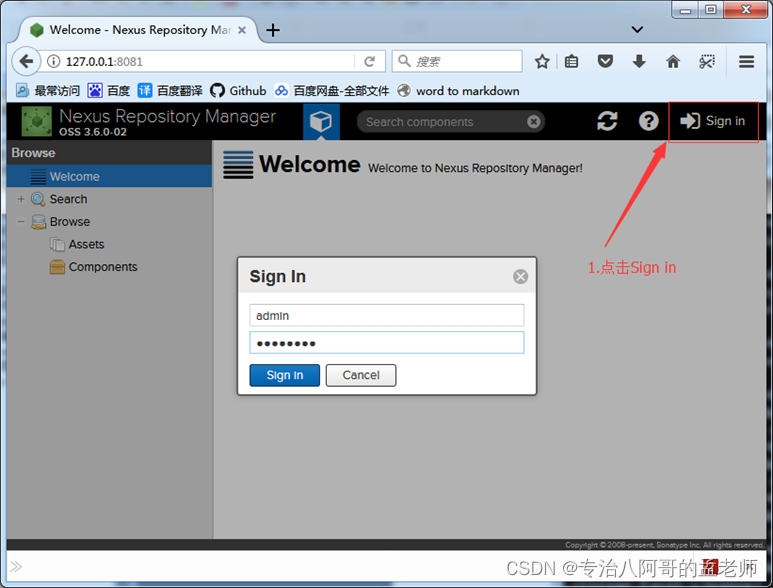Clear the Search components field
The image size is (773, 588).
click(533, 122)
